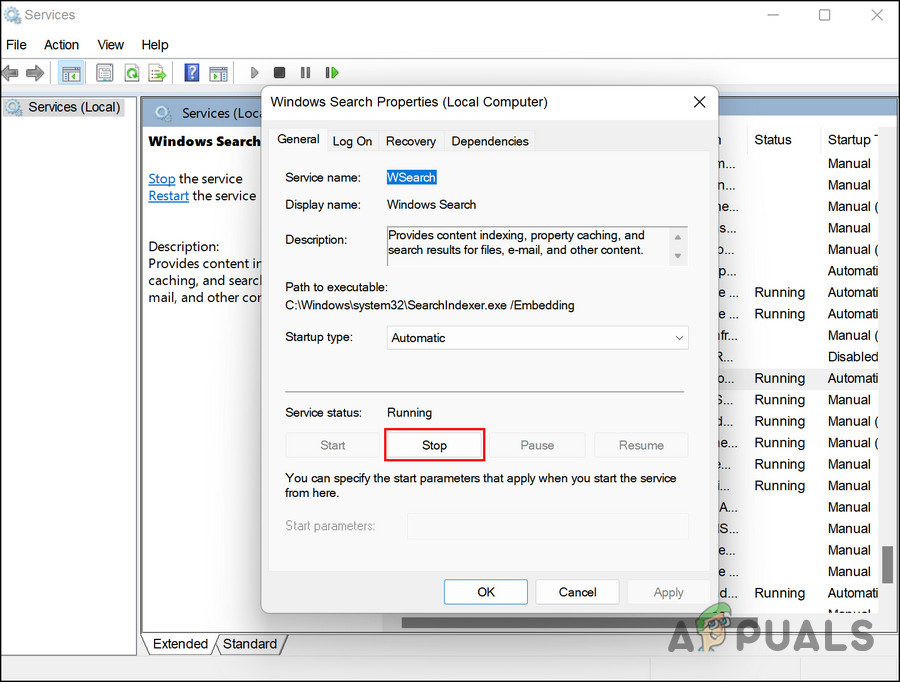This screenshot has height=682, width=900.
Task: Click the Restart Service toolbar icon
Action: 332,73
